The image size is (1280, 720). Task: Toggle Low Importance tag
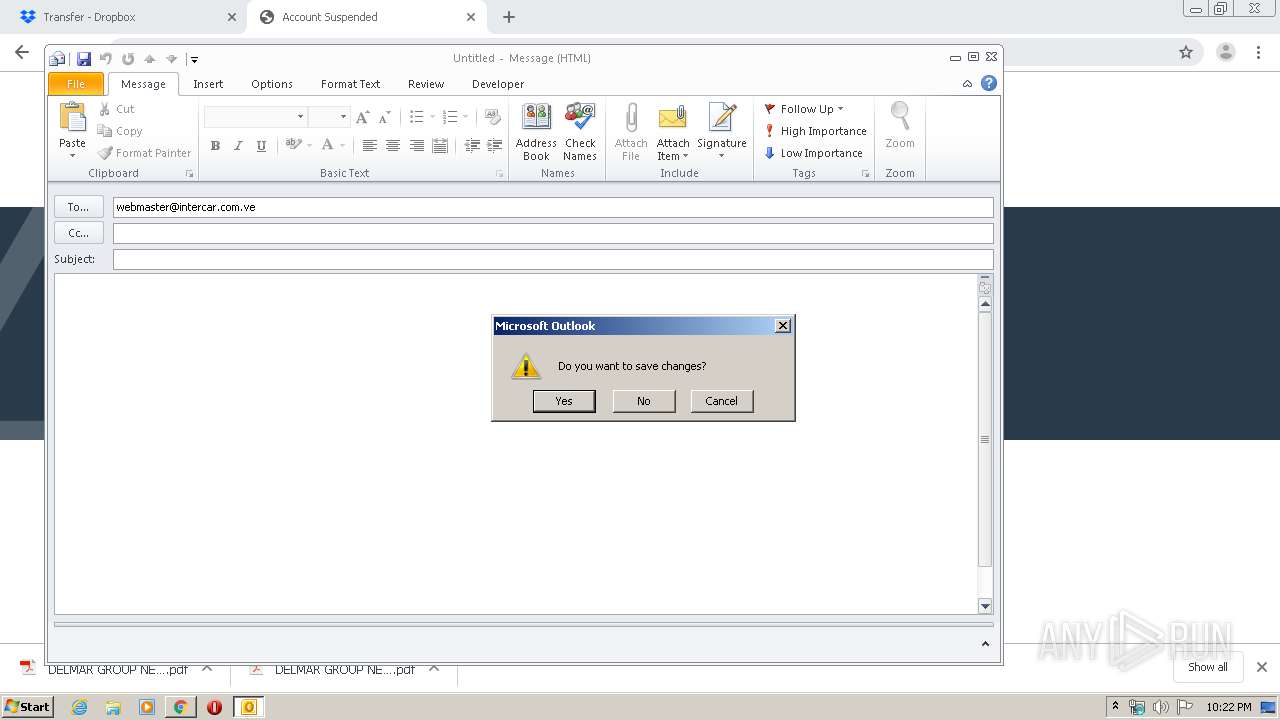pyautogui.click(x=813, y=153)
